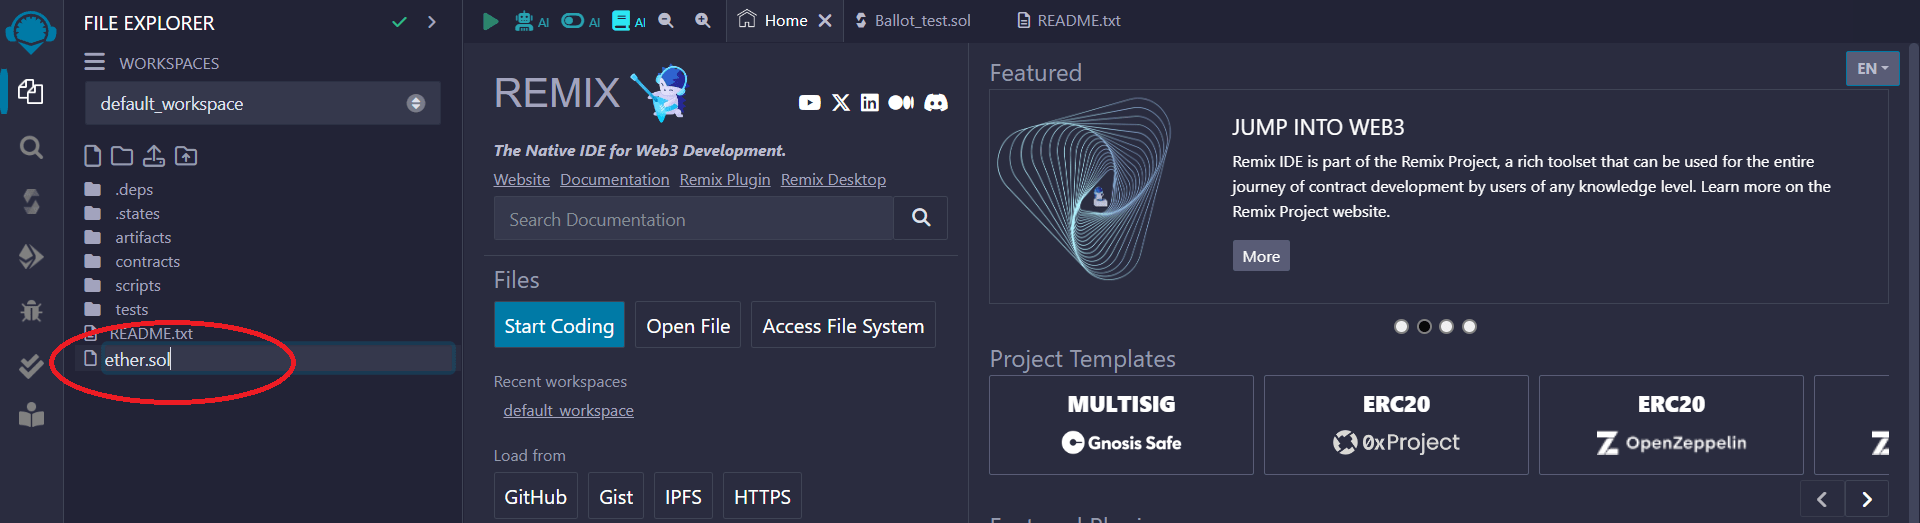Click the Start Coding button
Viewport: 1920px width, 523px height.
tap(559, 325)
